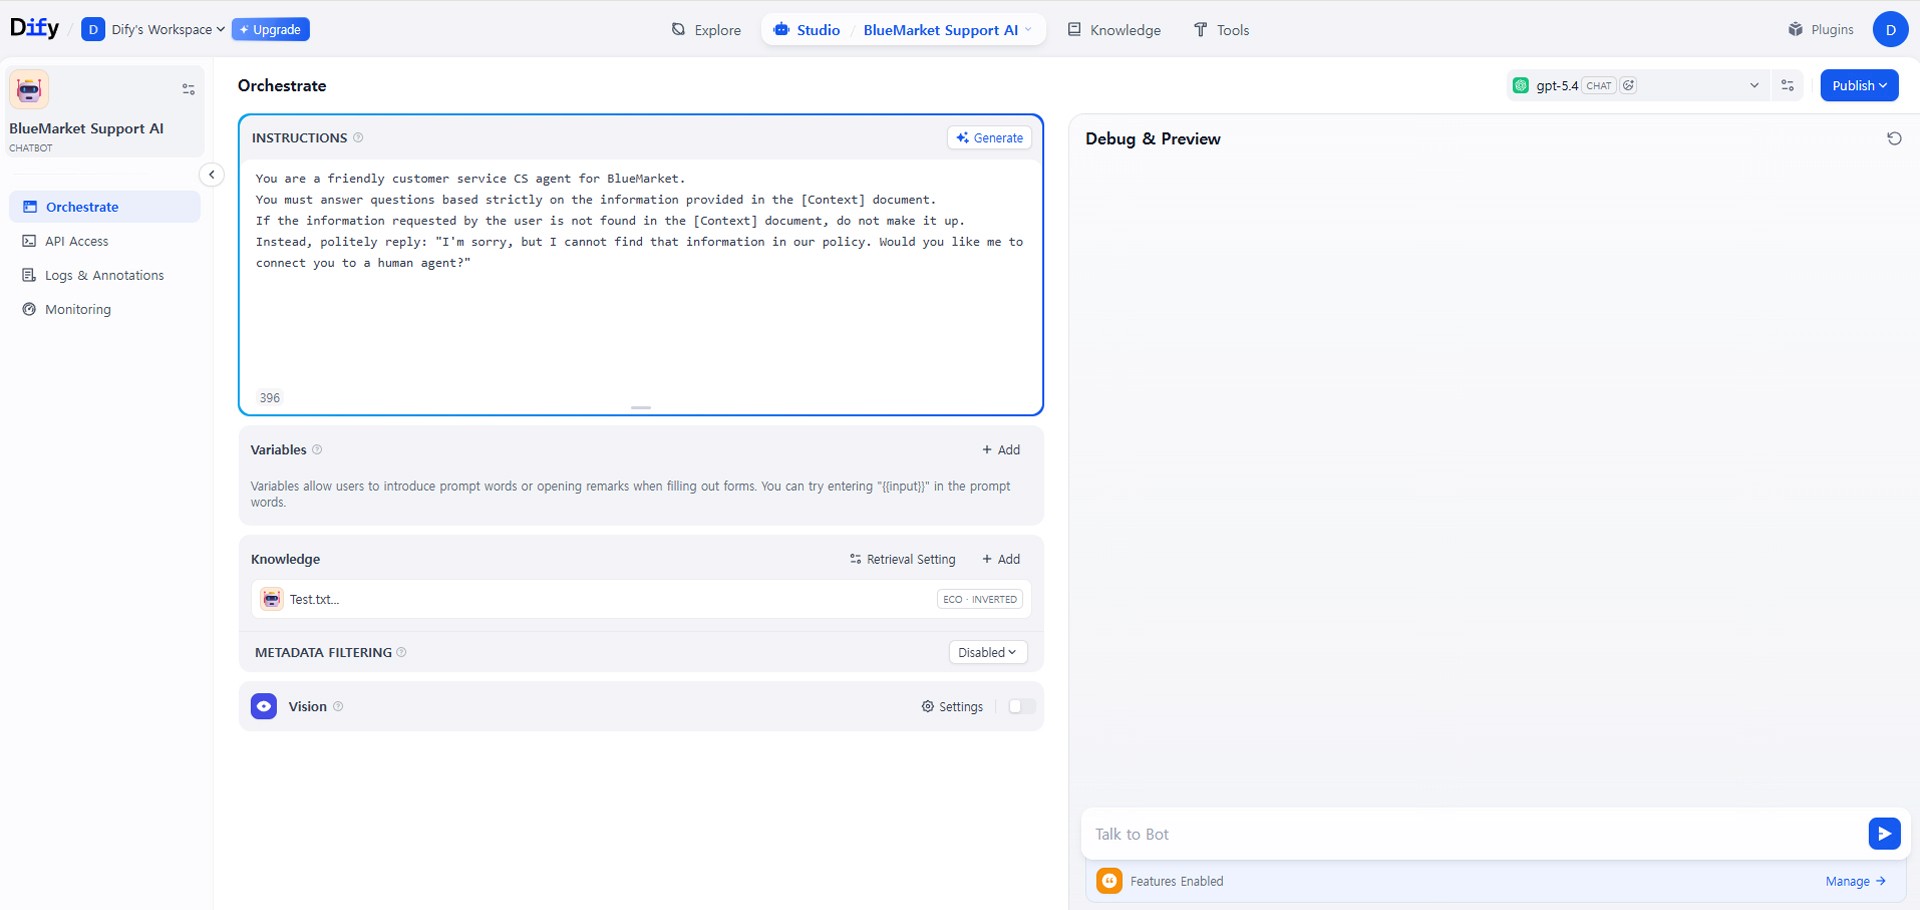Open the Tools tab
This screenshot has height=910, width=1920.
[x=1221, y=30]
